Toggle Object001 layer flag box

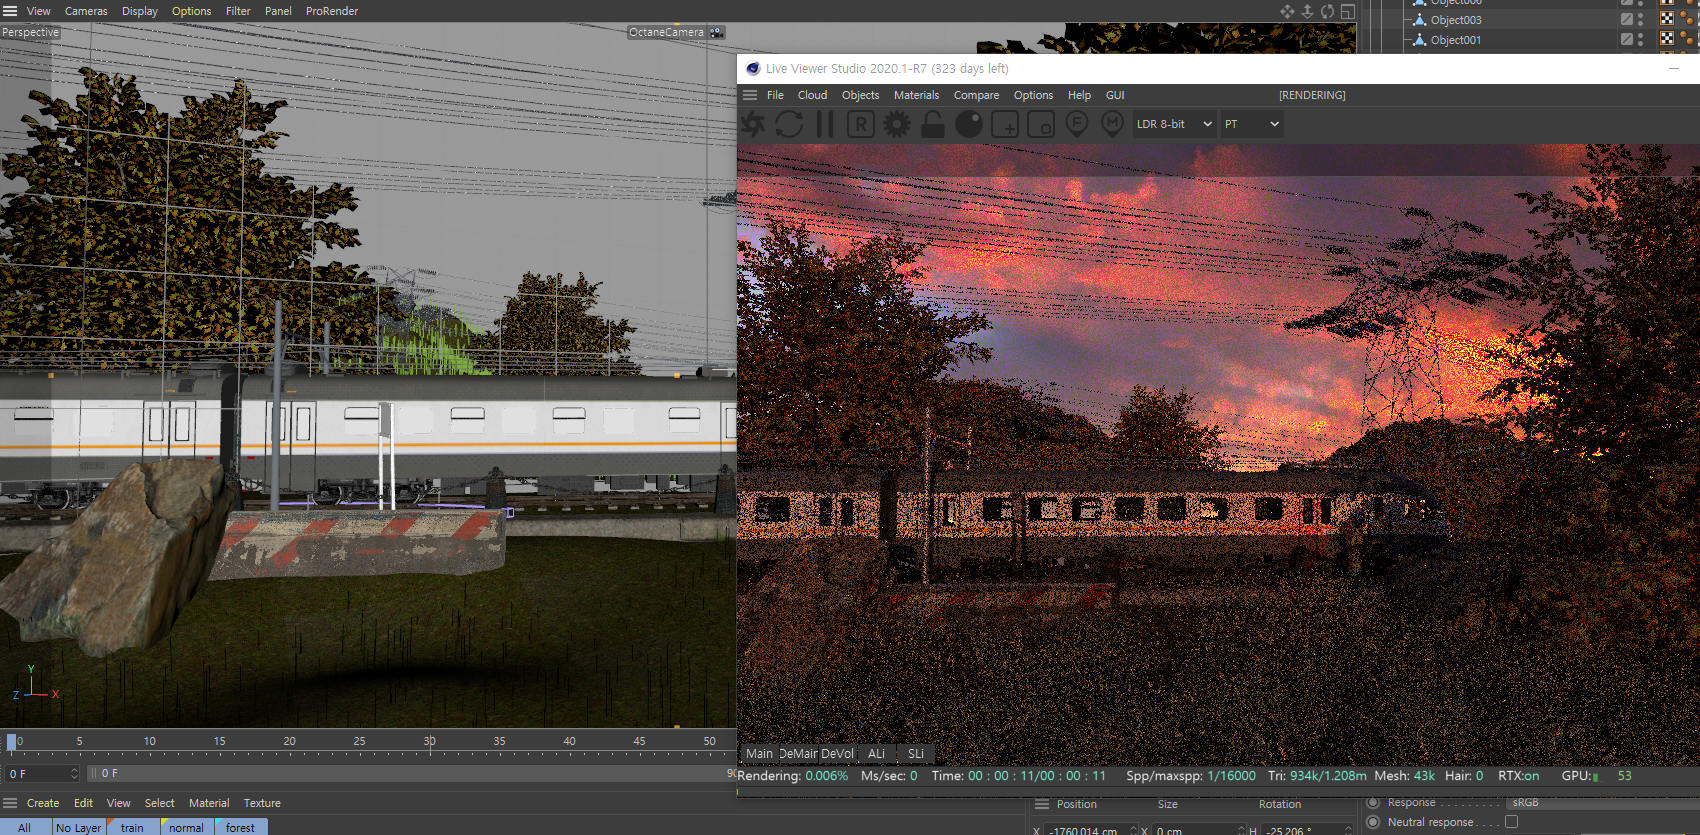coord(1627,40)
